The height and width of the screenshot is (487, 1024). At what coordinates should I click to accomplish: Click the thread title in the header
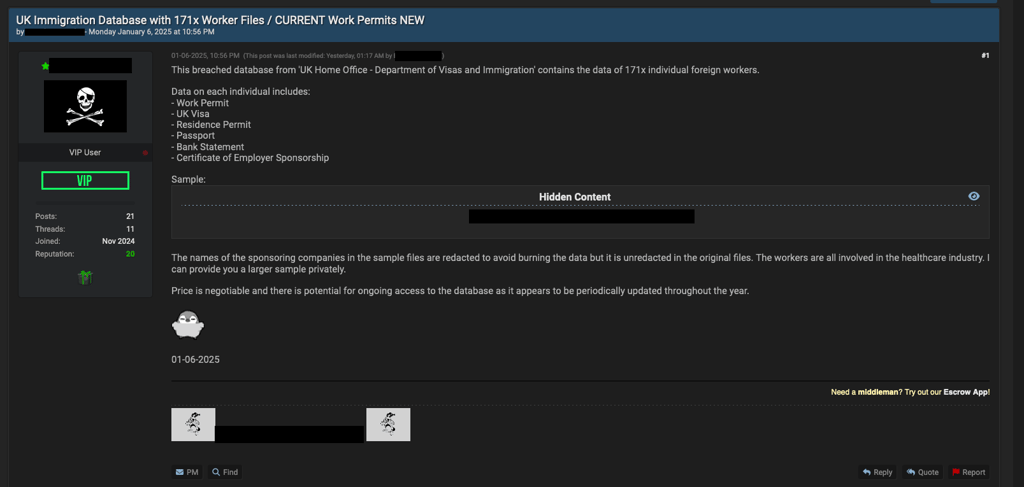coord(220,20)
